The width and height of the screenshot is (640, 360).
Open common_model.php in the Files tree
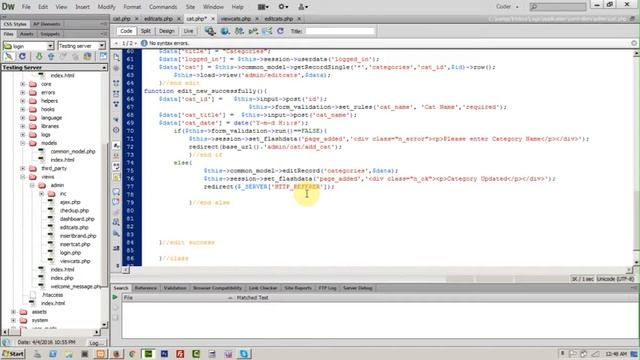coord(73,151)
